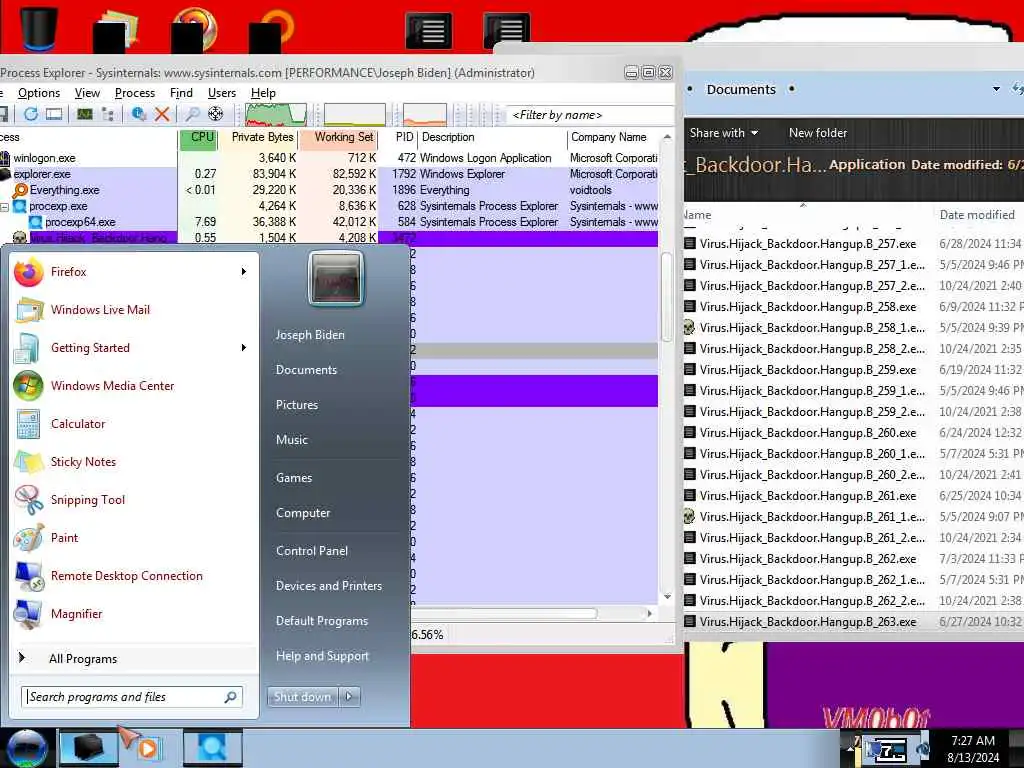Click the commit history mini graph in toolbar

(x=355, y=114)
